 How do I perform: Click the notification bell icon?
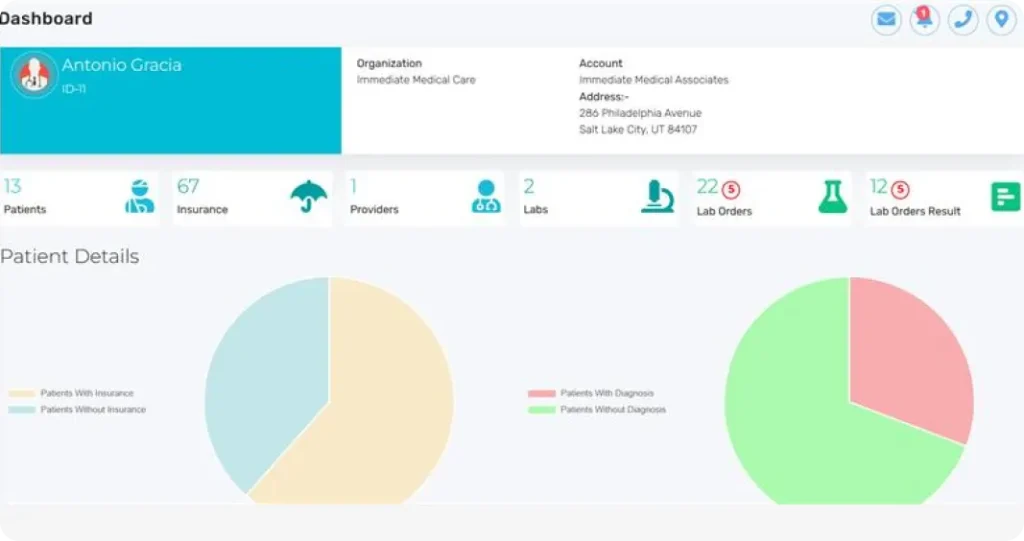924,20
